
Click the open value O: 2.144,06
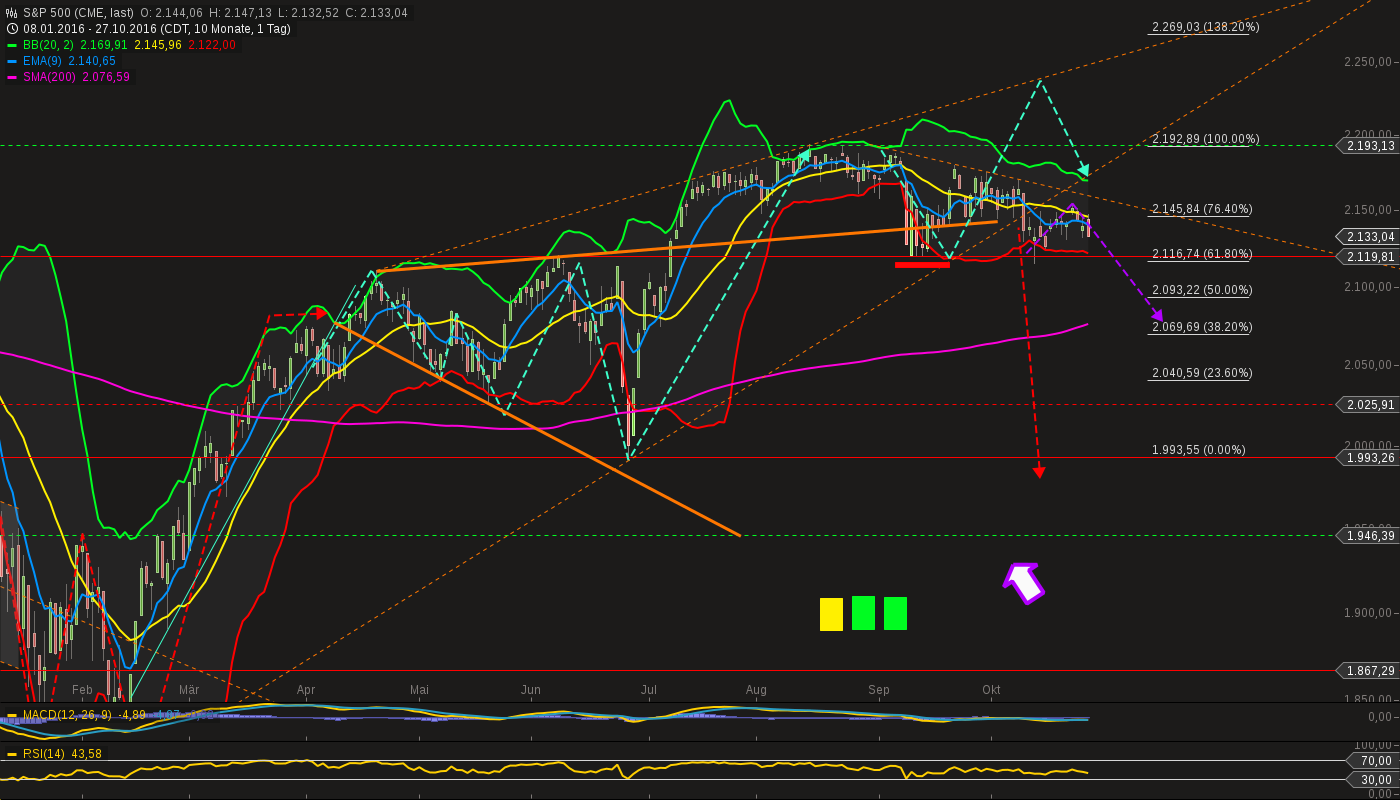coord(173,13)
